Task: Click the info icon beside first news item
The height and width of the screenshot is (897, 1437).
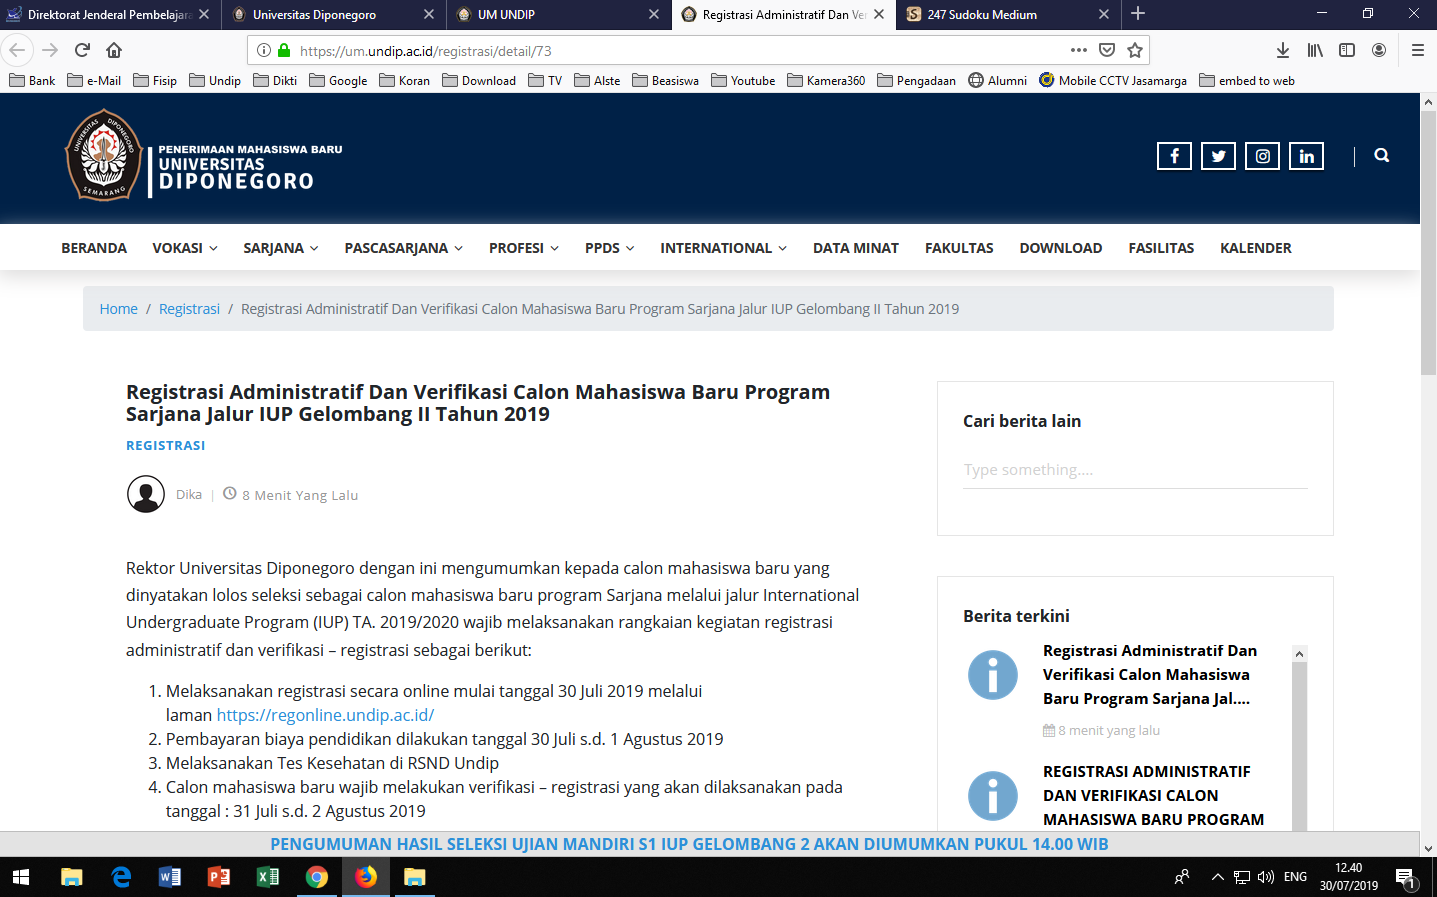Action: [993, 675]
